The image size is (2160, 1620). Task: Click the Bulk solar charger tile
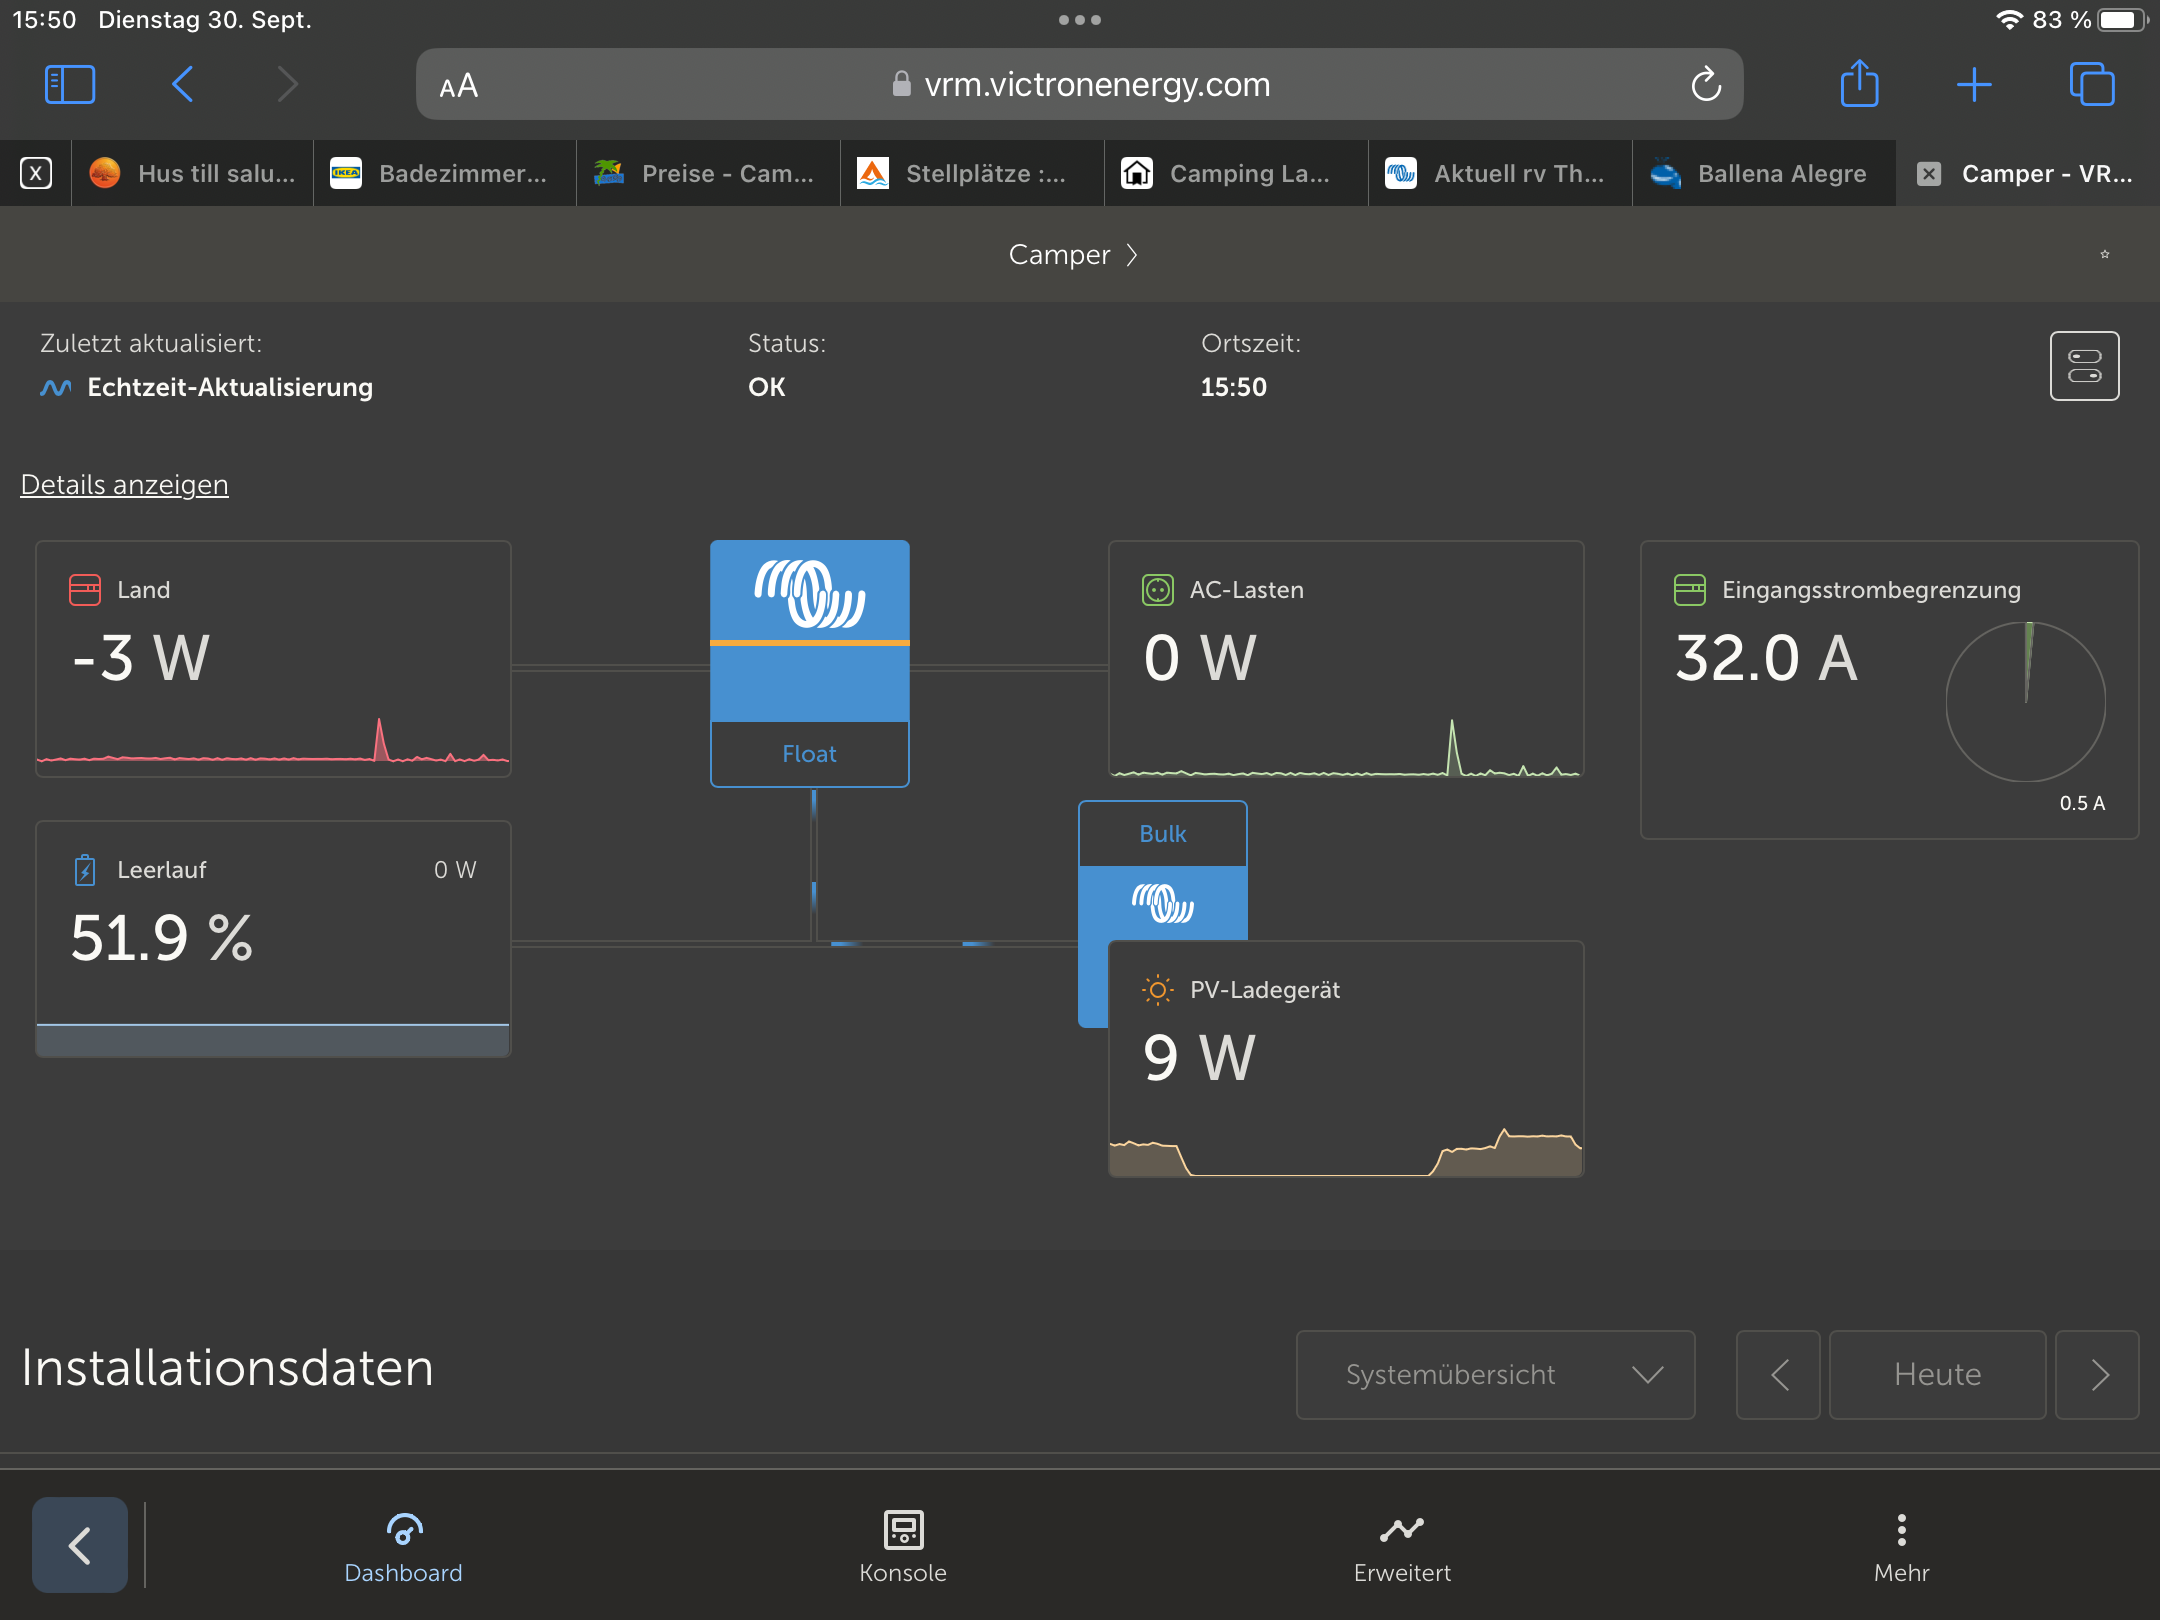(x=1162, y=870)
